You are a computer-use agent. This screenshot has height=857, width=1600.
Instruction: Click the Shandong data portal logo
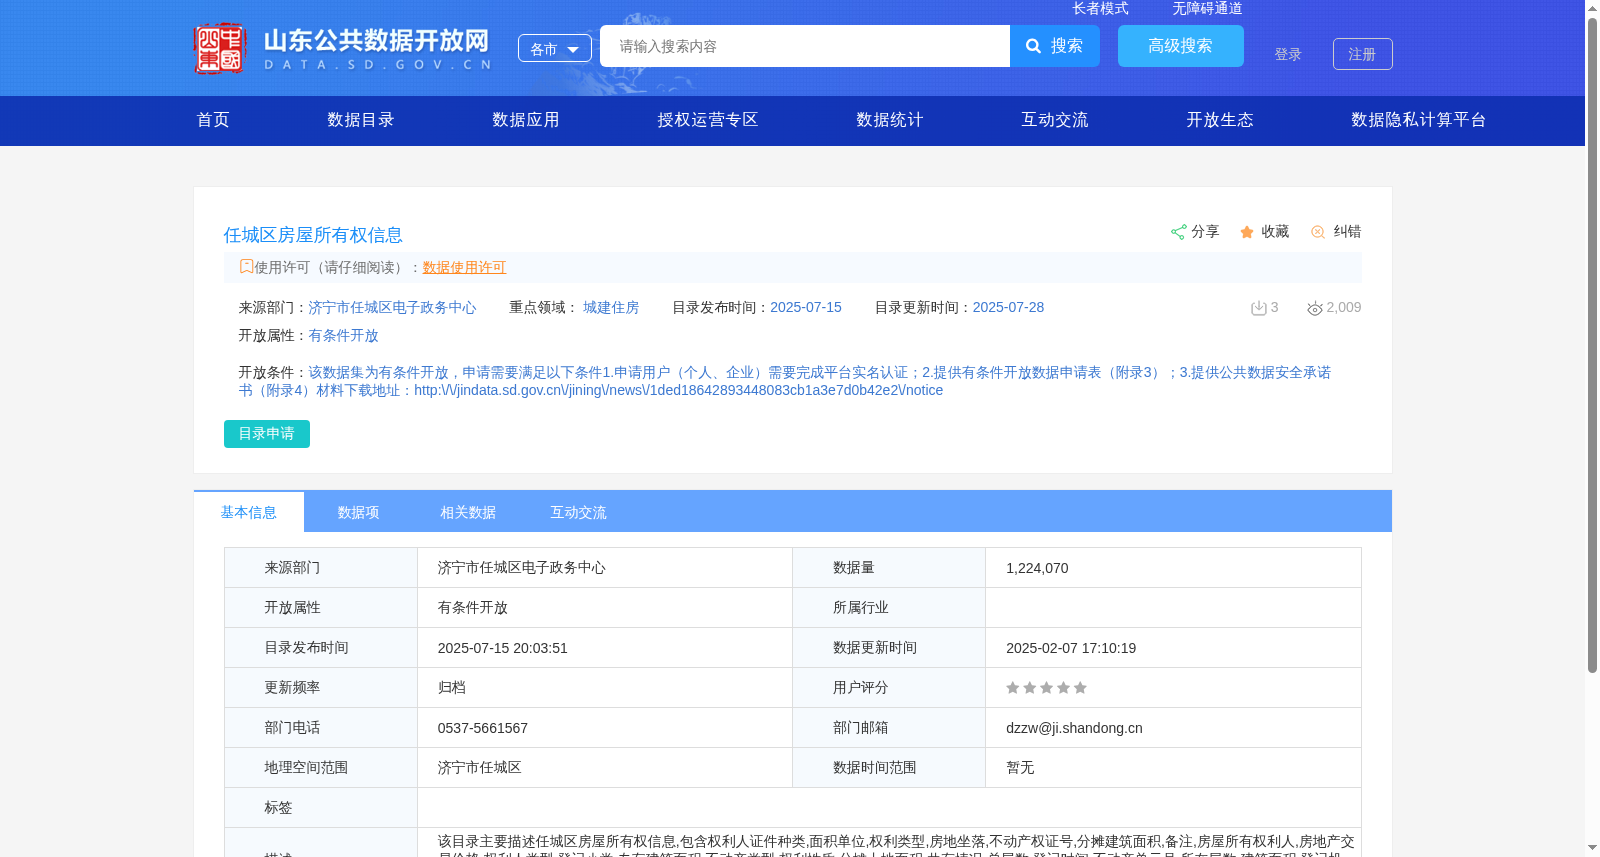click(343, 48)
